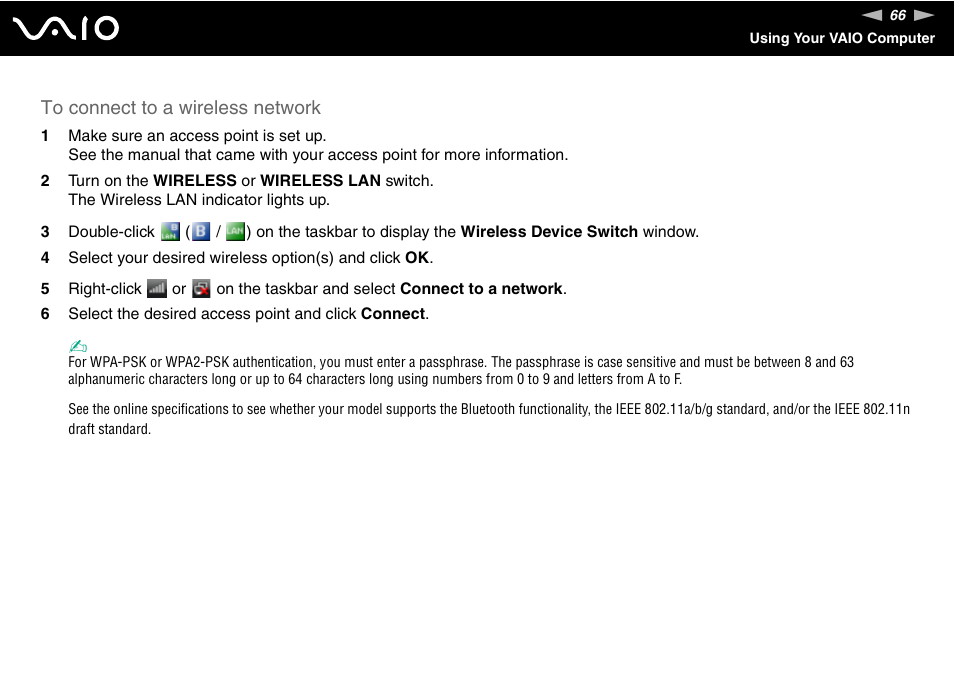Click the green note pencil icon
The height and width of the screenshot is (674, 954).
(x=78, y=346)
